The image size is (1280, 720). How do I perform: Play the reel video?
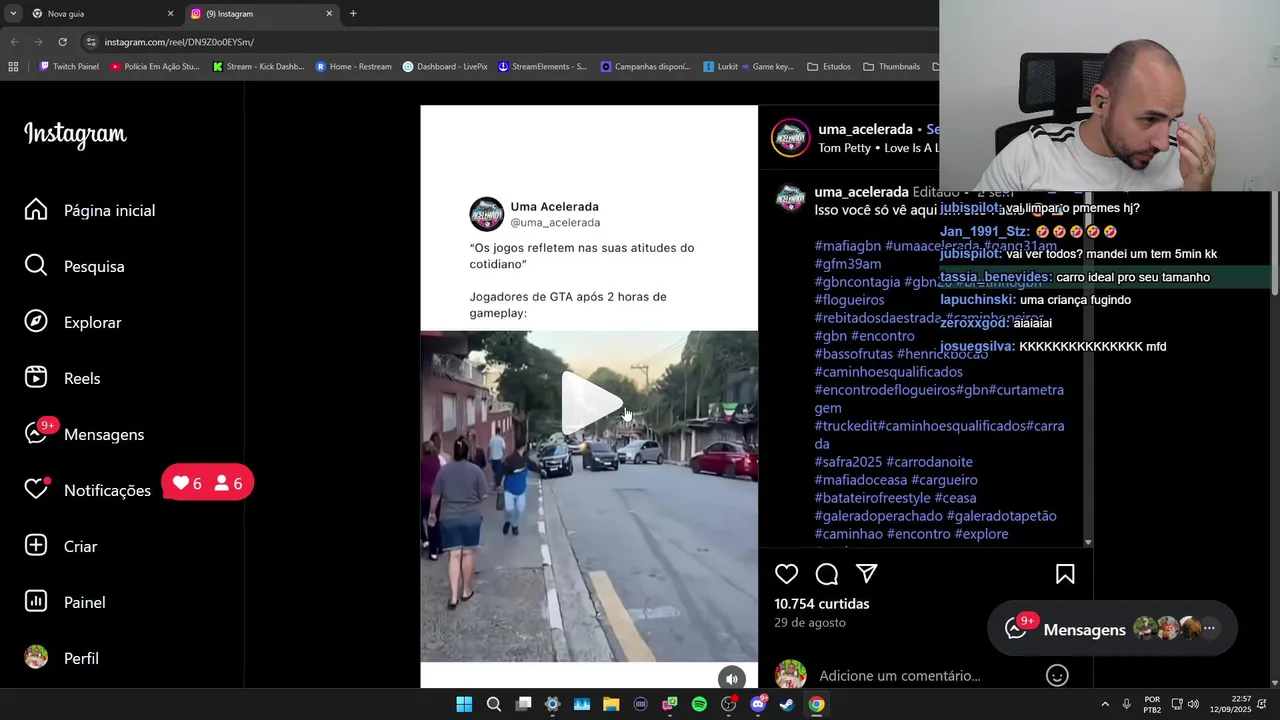[x=591, y=402]
